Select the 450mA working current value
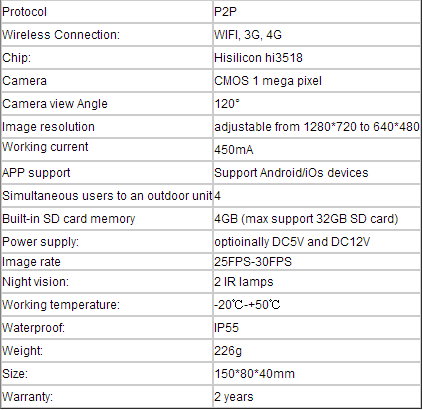The width and height of the screenshot is (423, 410). [234, 150]
